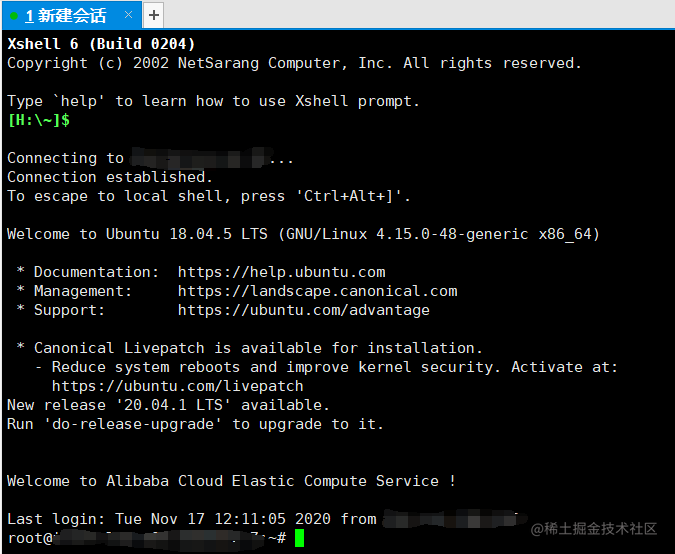Screen dimensions: 675x554
Task: Click the green terminal cursor block
Action: pos(299,538)
